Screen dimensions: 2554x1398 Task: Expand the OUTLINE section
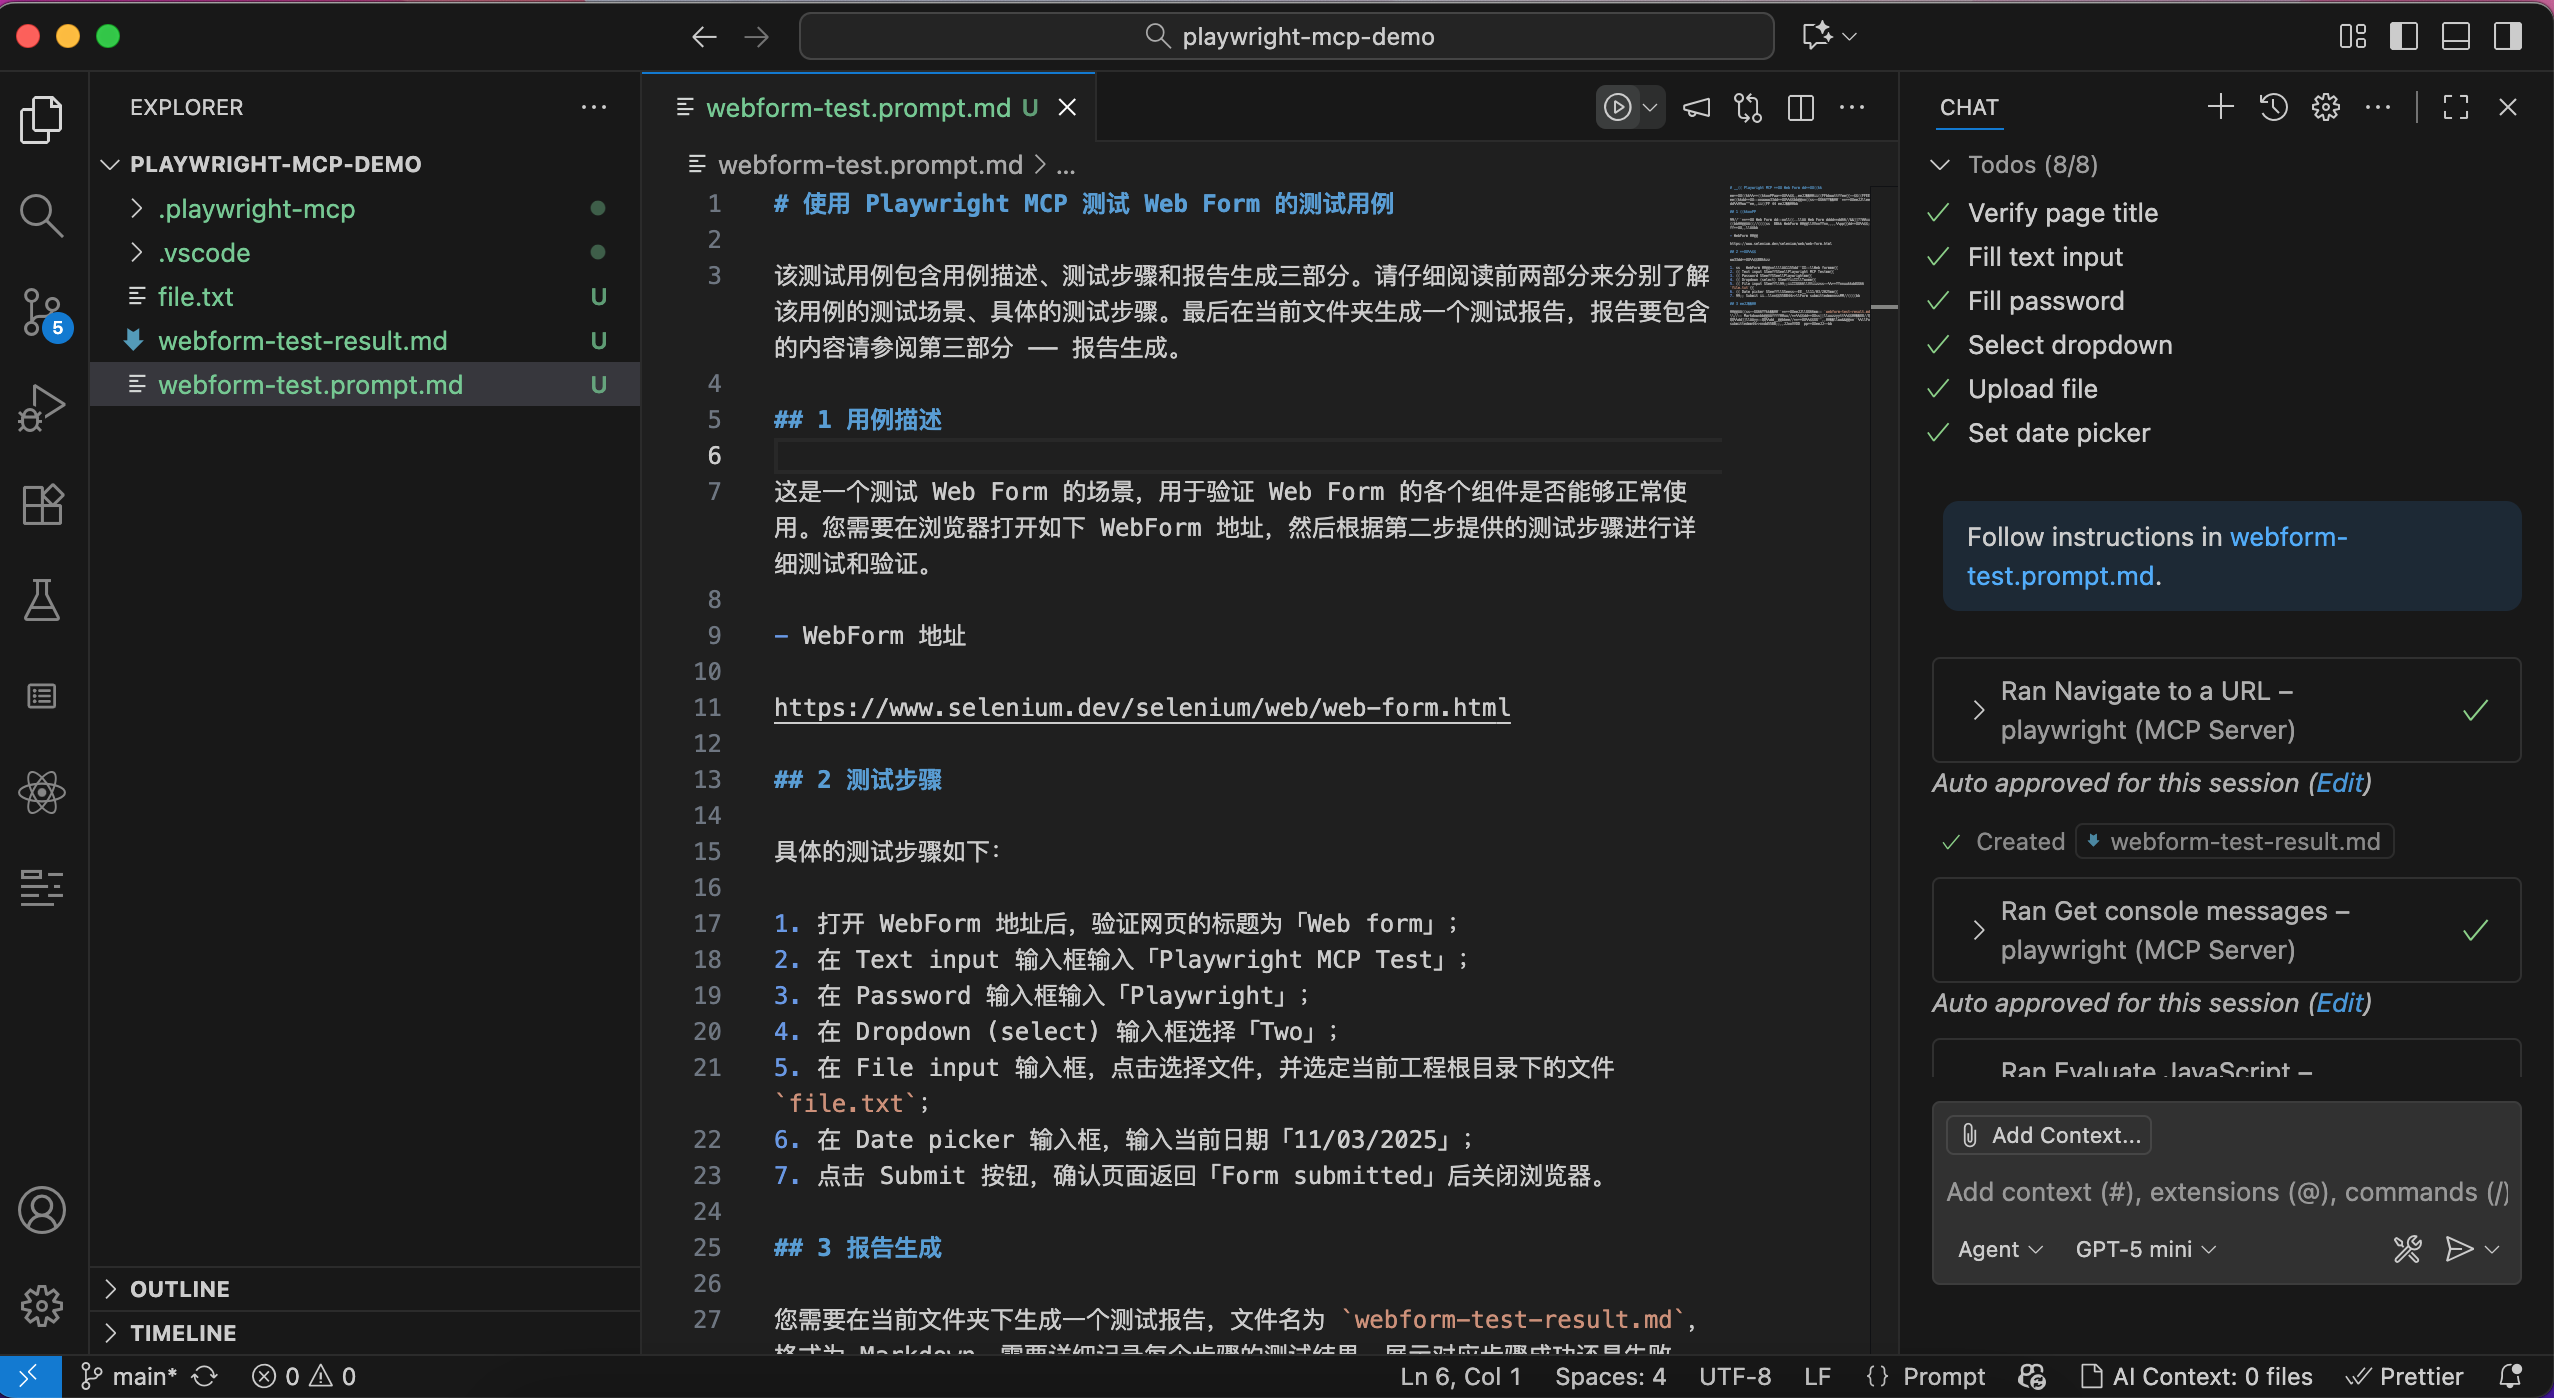pos(180,1289)
